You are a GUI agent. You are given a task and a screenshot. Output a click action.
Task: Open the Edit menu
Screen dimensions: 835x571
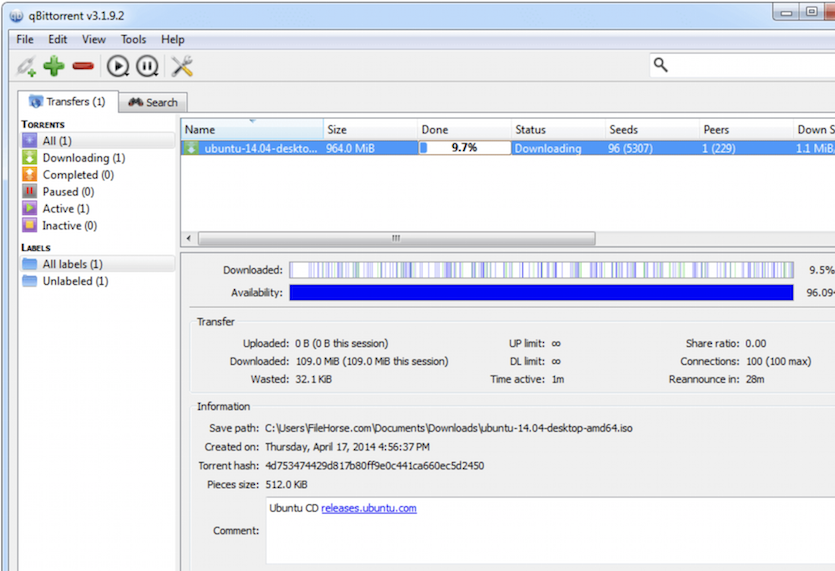[58, 39]
